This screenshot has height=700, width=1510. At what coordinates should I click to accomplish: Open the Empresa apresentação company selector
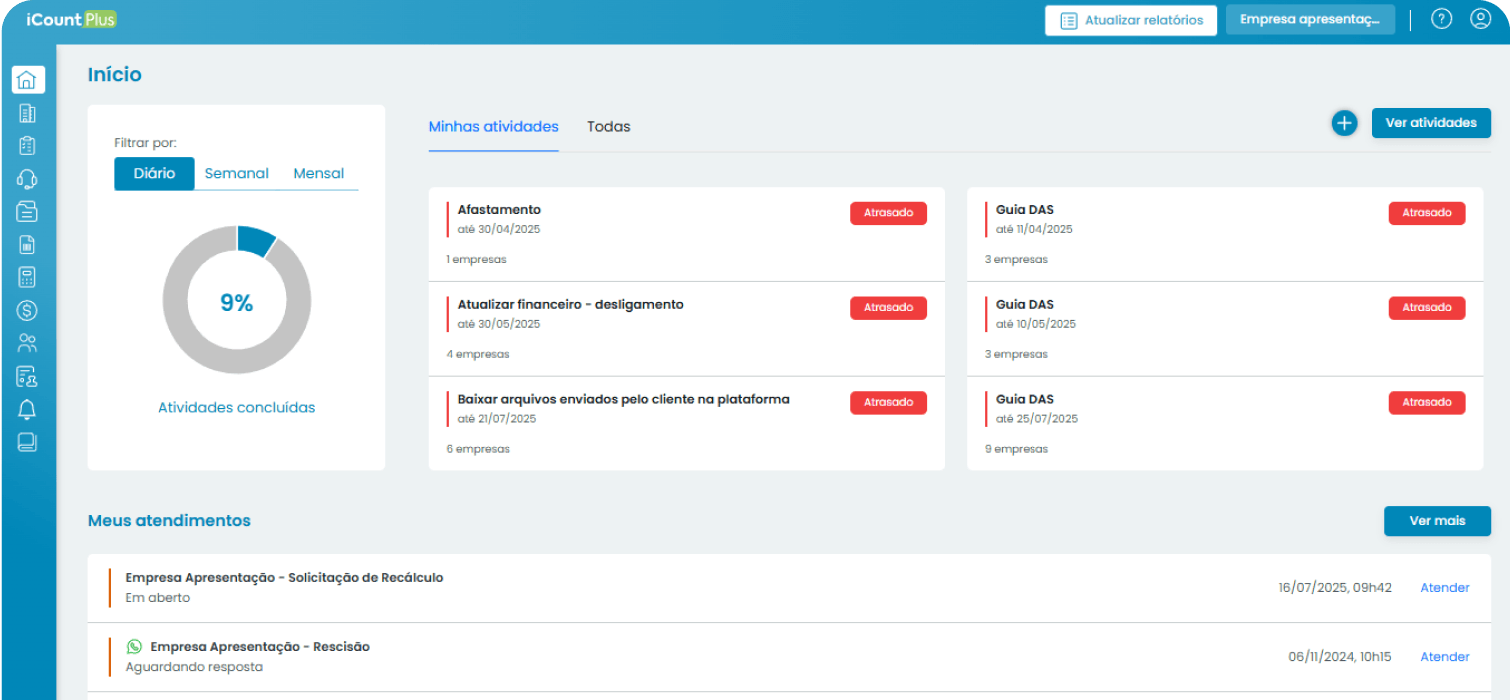pos(1309,20)
